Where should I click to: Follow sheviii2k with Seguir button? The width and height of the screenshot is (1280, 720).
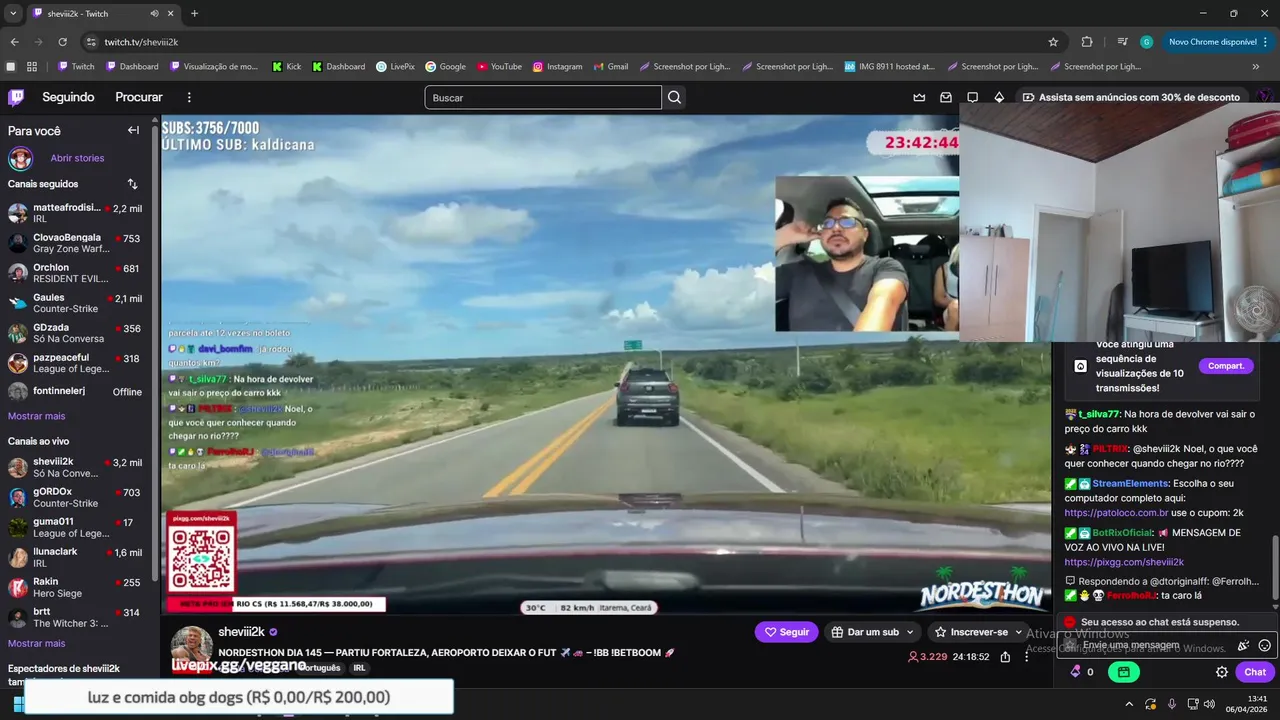[786, 632]
